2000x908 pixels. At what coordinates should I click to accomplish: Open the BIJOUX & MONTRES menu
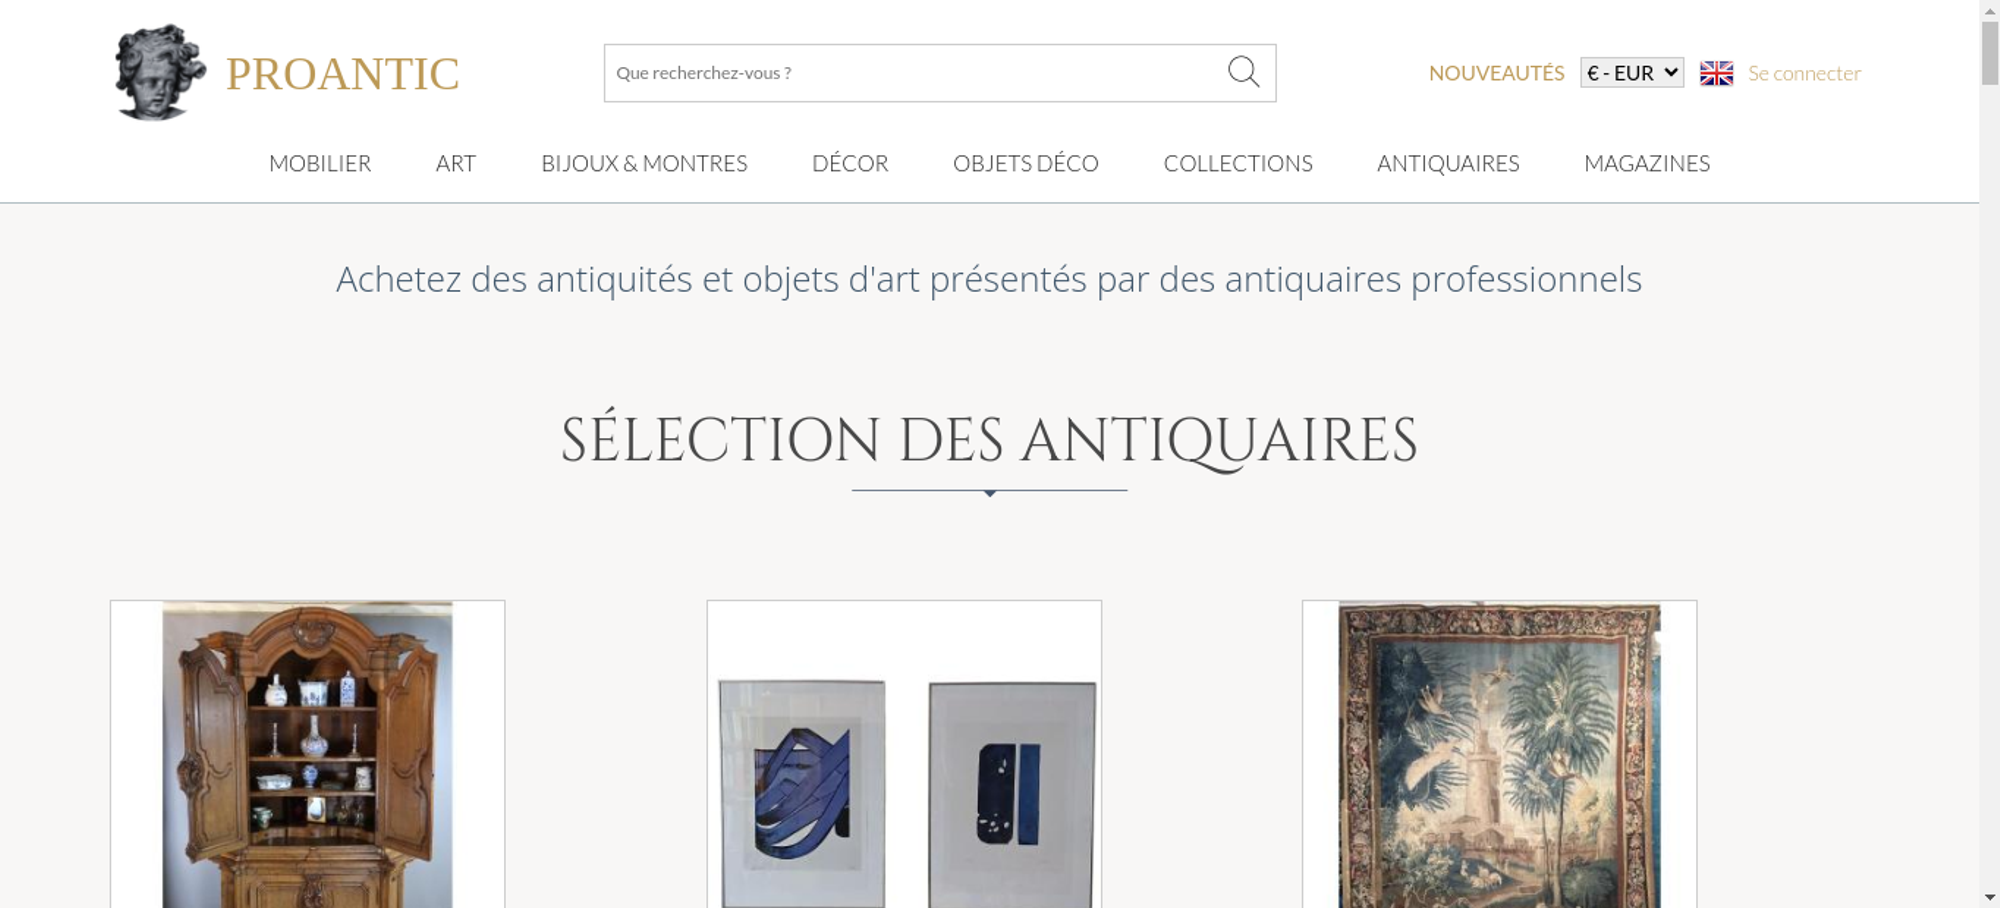644,163
